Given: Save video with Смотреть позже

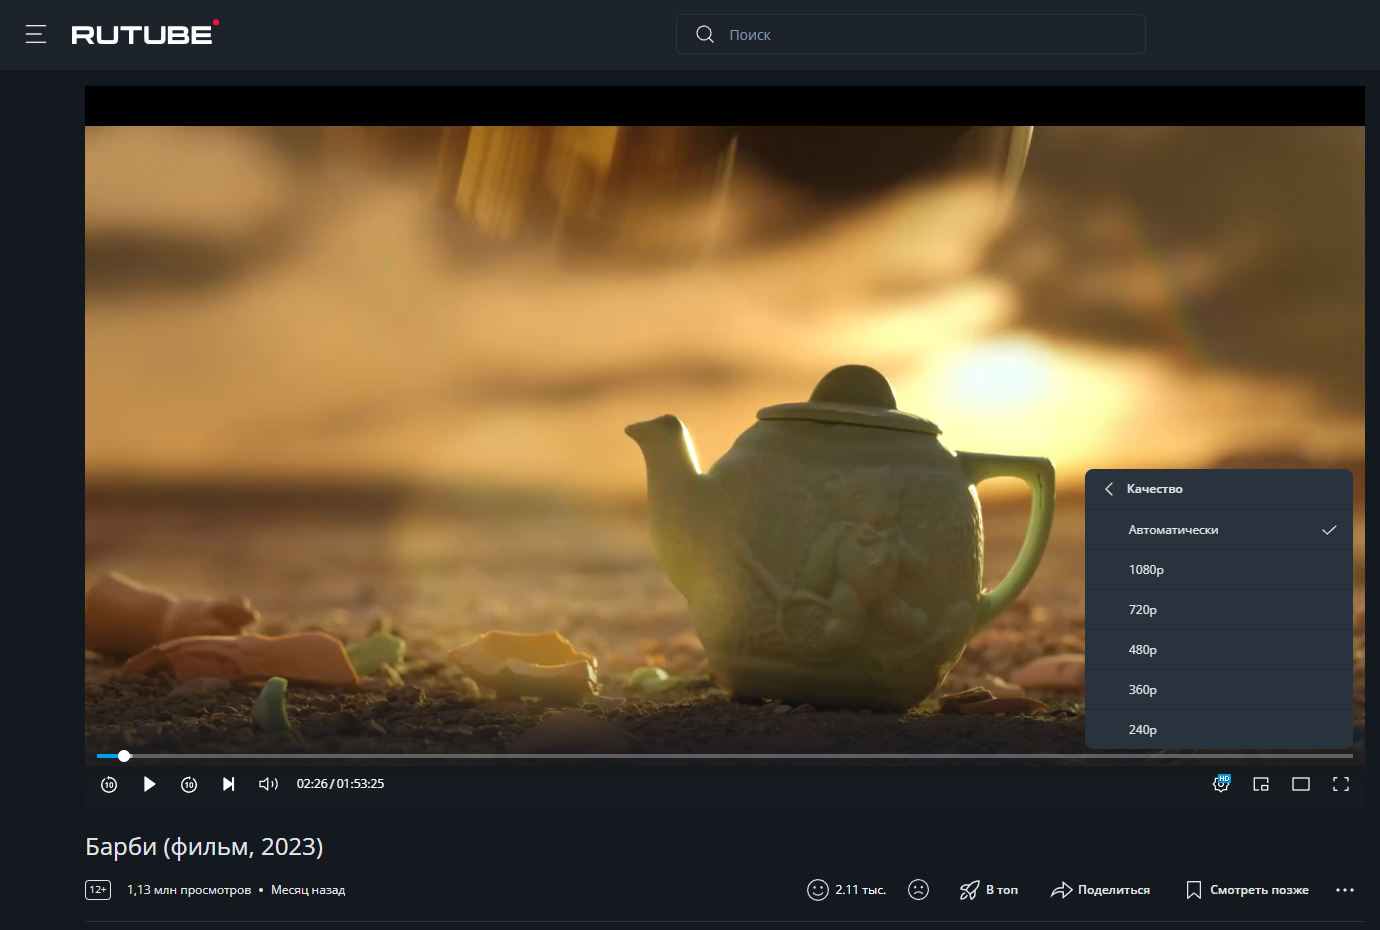Looking at the screenshot, I should pos(1247,890).
